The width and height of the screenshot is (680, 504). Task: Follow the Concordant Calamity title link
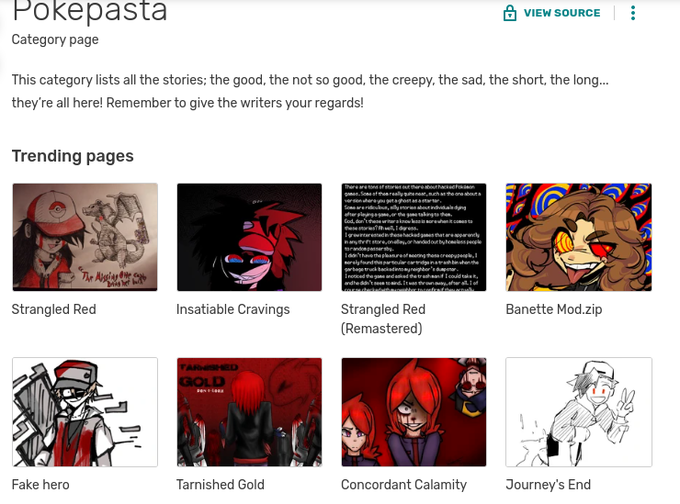click(404, 484)
